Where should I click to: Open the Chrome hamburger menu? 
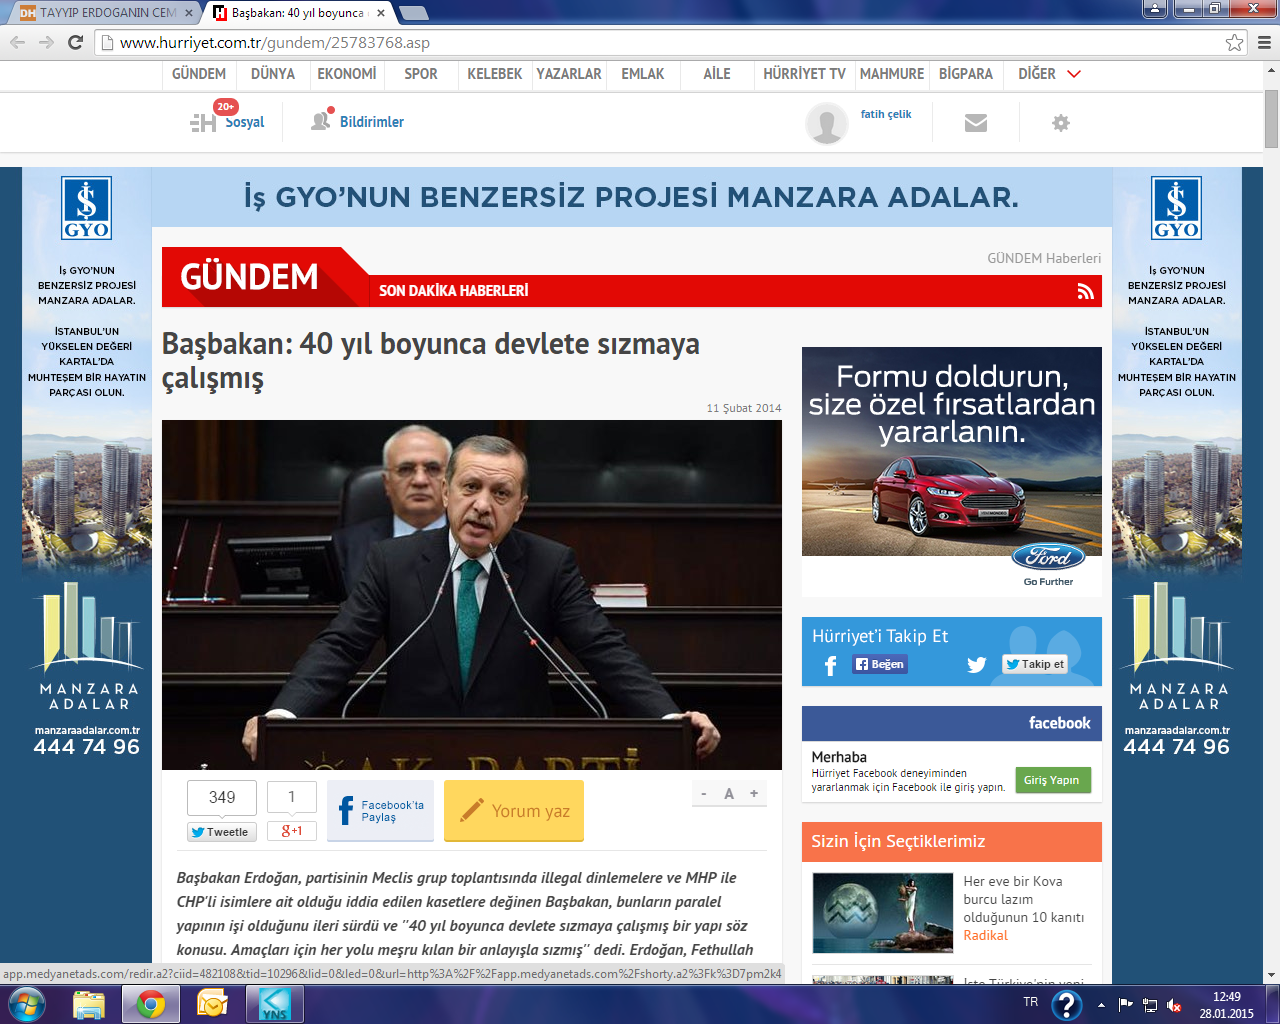pyautogui.click(x=1264, y=42)
